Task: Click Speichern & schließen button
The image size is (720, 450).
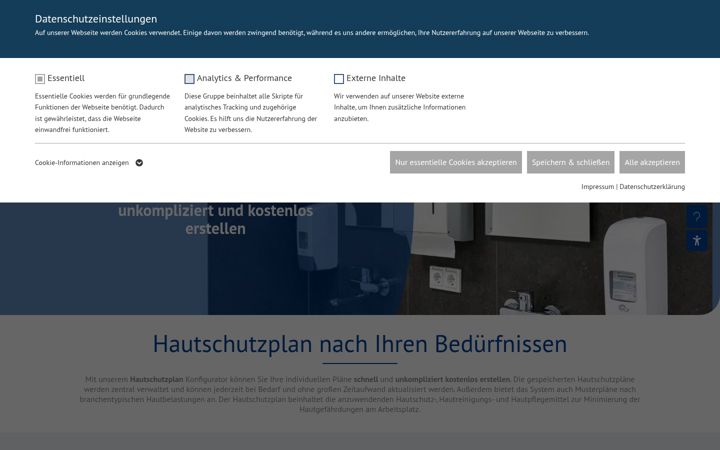Action: pyautogui.click(x=571, y=162)
